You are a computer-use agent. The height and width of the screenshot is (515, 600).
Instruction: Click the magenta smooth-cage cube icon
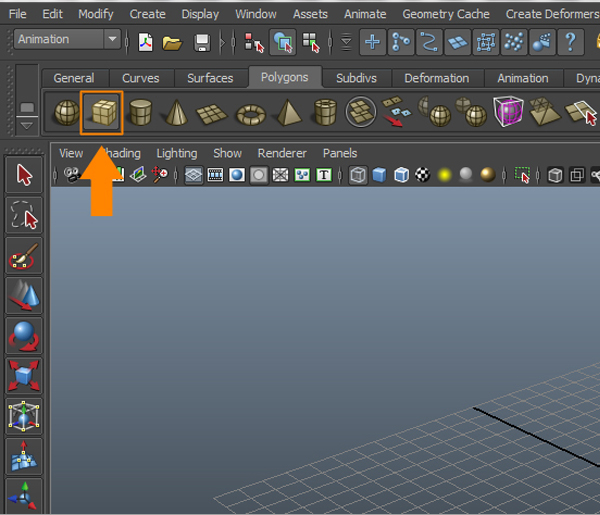click(x=509, y=111)
